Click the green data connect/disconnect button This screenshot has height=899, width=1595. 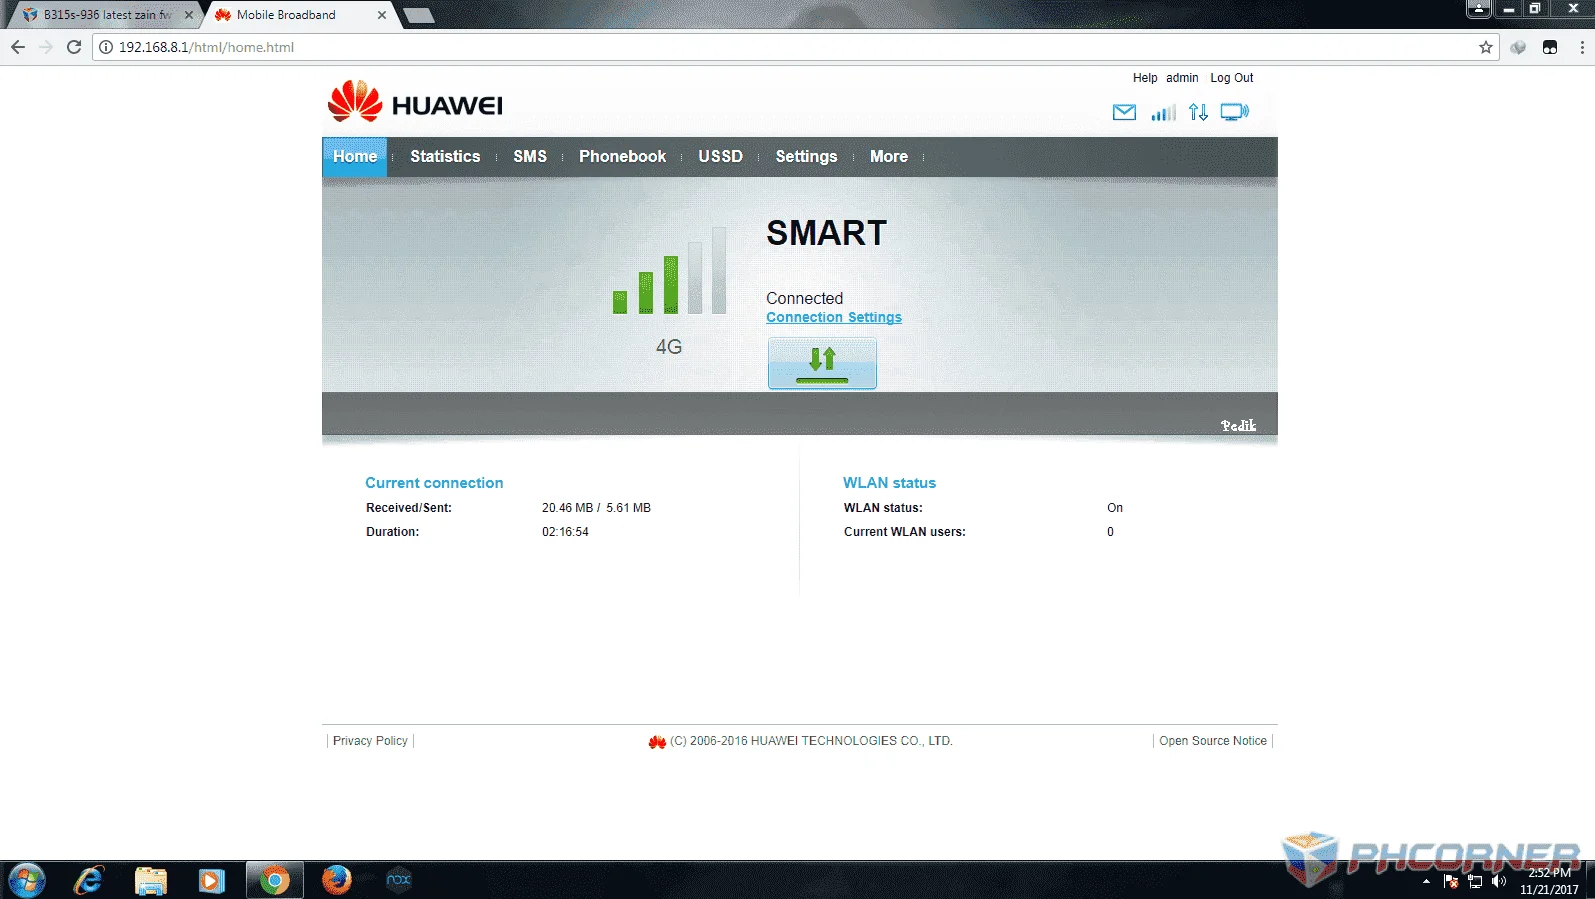822,362
